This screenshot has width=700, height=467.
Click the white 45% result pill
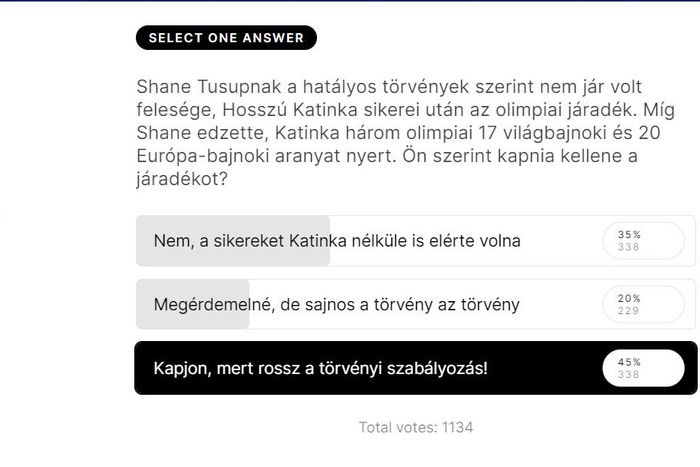pyautogui.click(x=643, y=368)
